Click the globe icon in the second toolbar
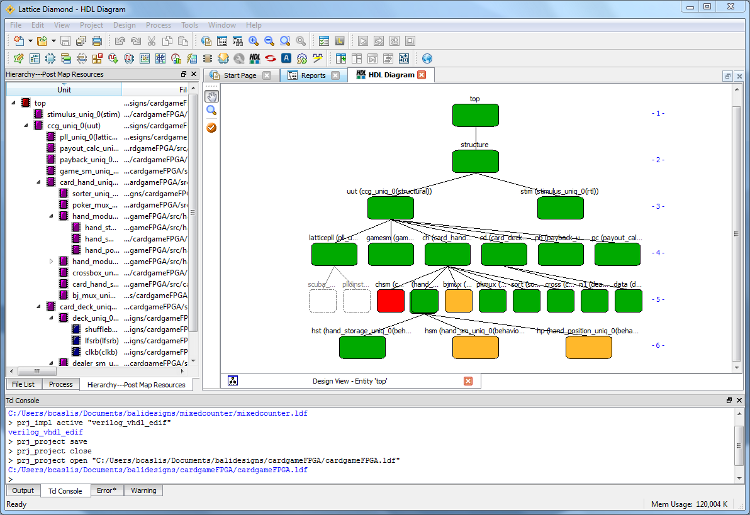The height and width of the screenshot is (515, 750). (x=427, y=59)
